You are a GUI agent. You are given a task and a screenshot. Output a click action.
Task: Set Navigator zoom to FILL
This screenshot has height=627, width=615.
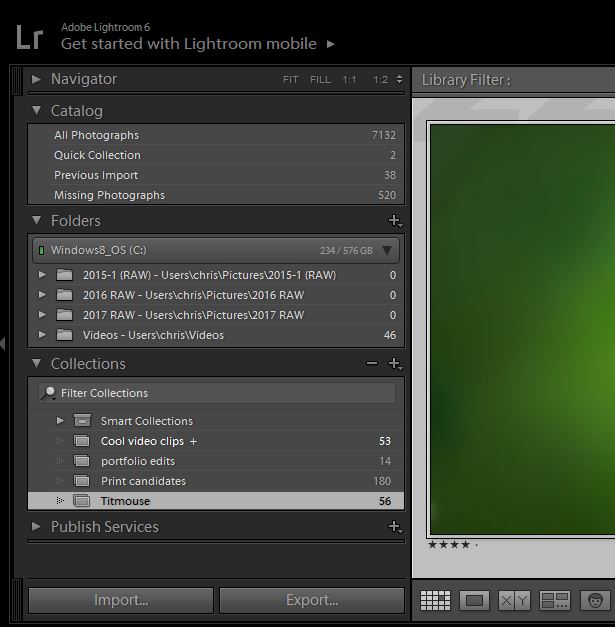coord(320,79)
